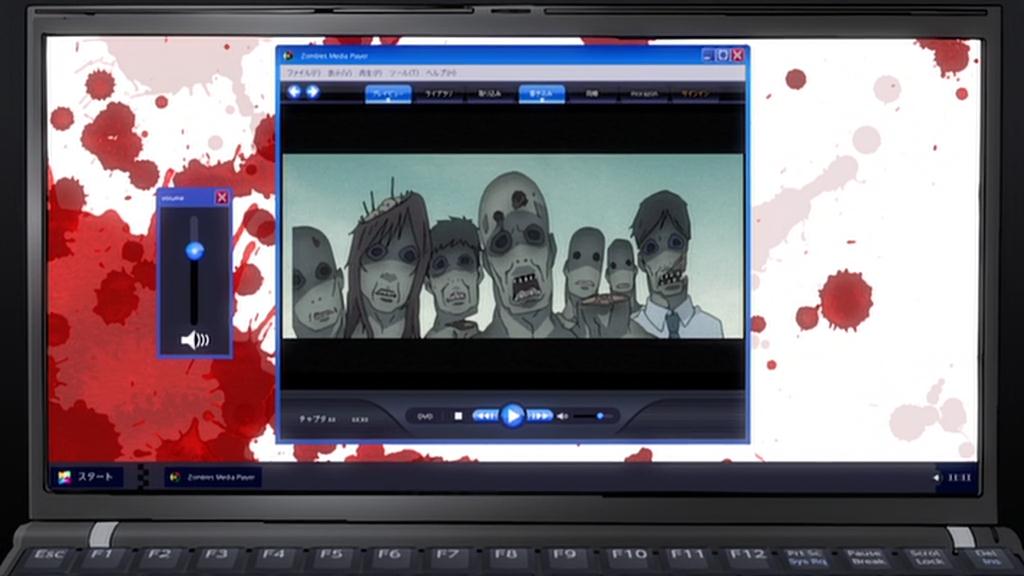Screen dimensions: 1024x576
Task: Click the rewind button left of Play
Action: (485, 416)
